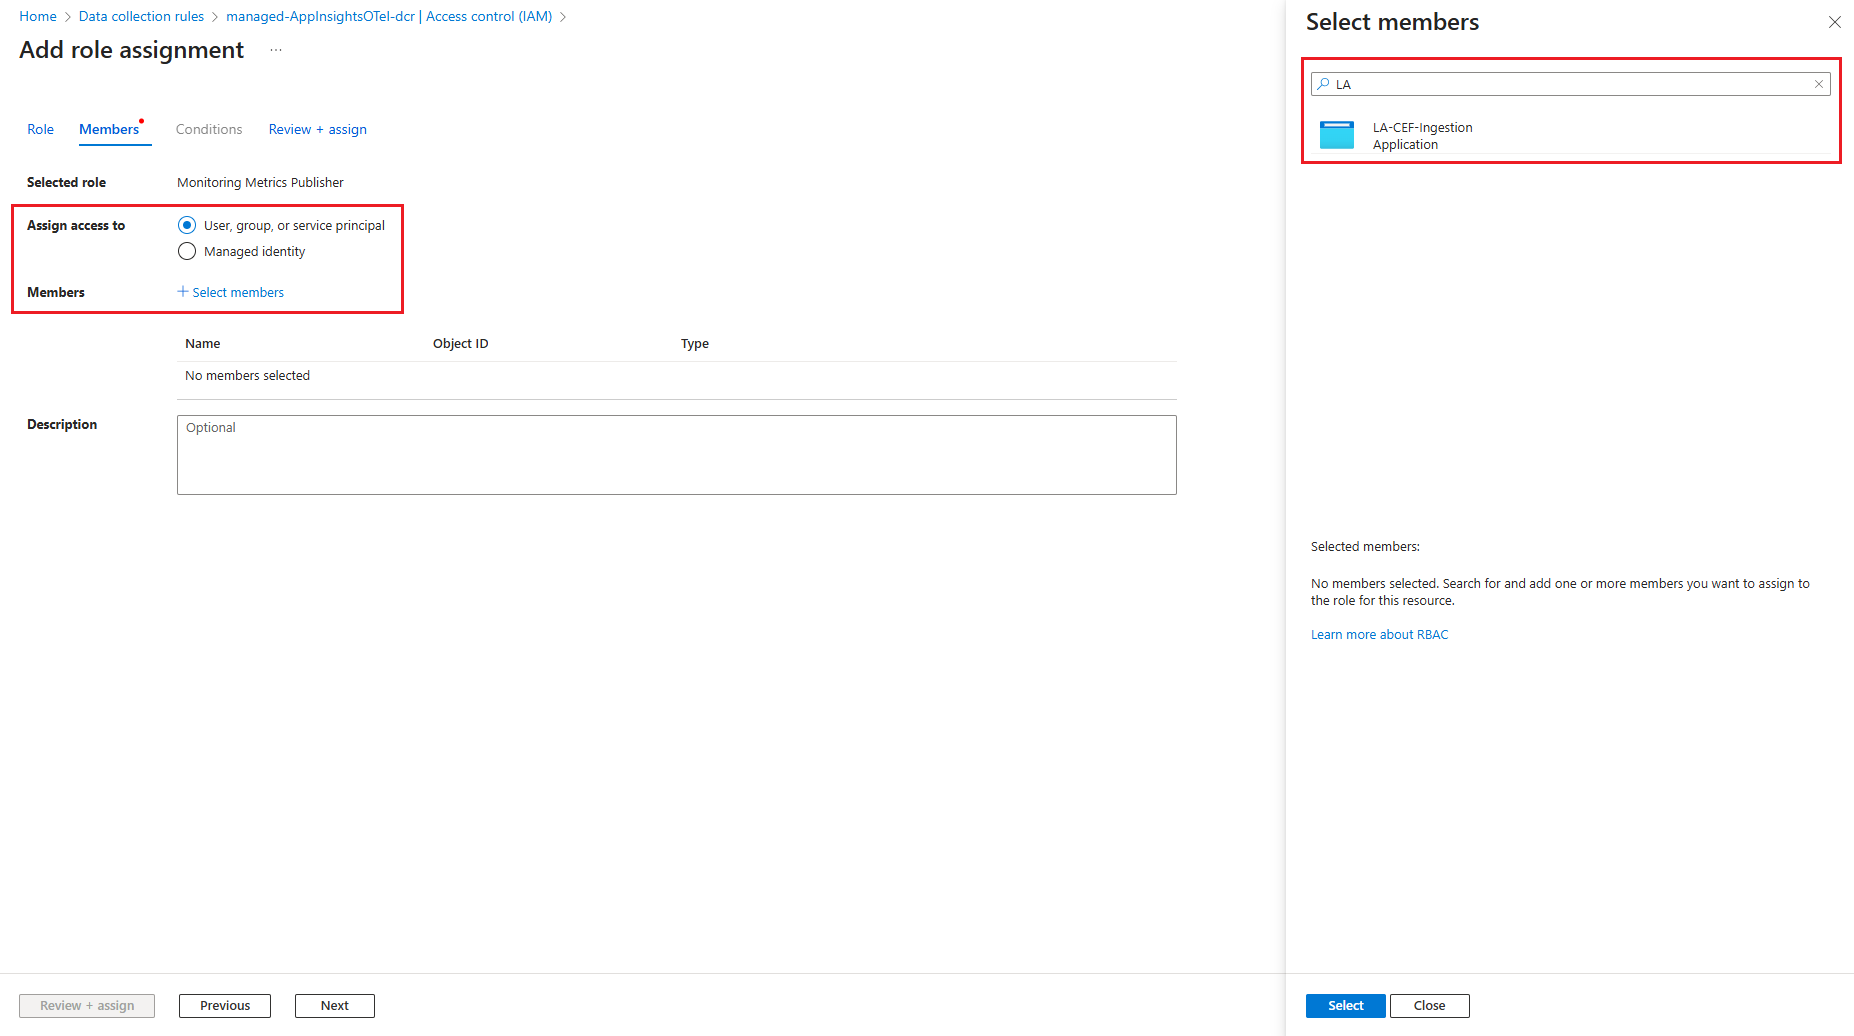Clear the member search box with X

[x=1818, y=84]
